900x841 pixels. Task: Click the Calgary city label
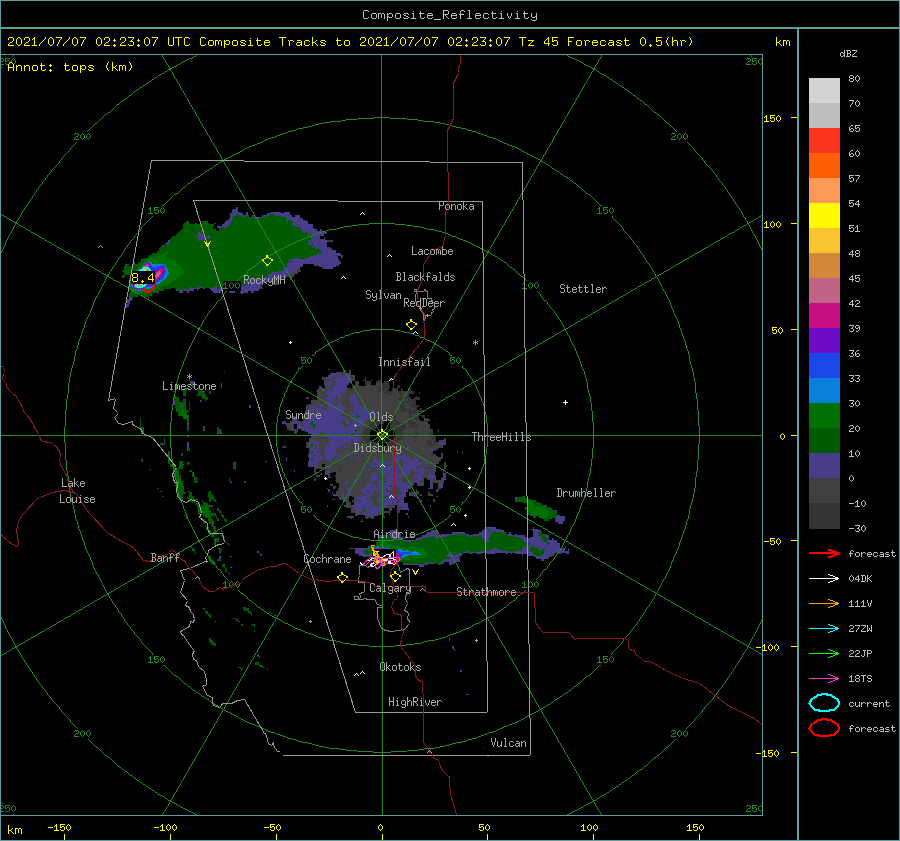[390, 588]
